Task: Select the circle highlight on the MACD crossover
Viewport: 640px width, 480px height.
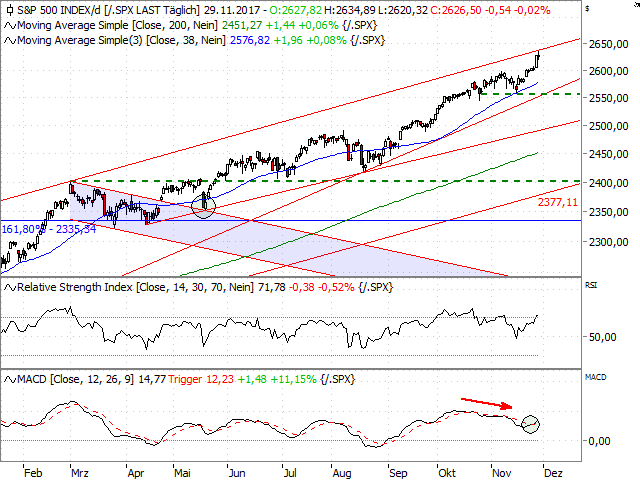Action: (x=531, y=424)
